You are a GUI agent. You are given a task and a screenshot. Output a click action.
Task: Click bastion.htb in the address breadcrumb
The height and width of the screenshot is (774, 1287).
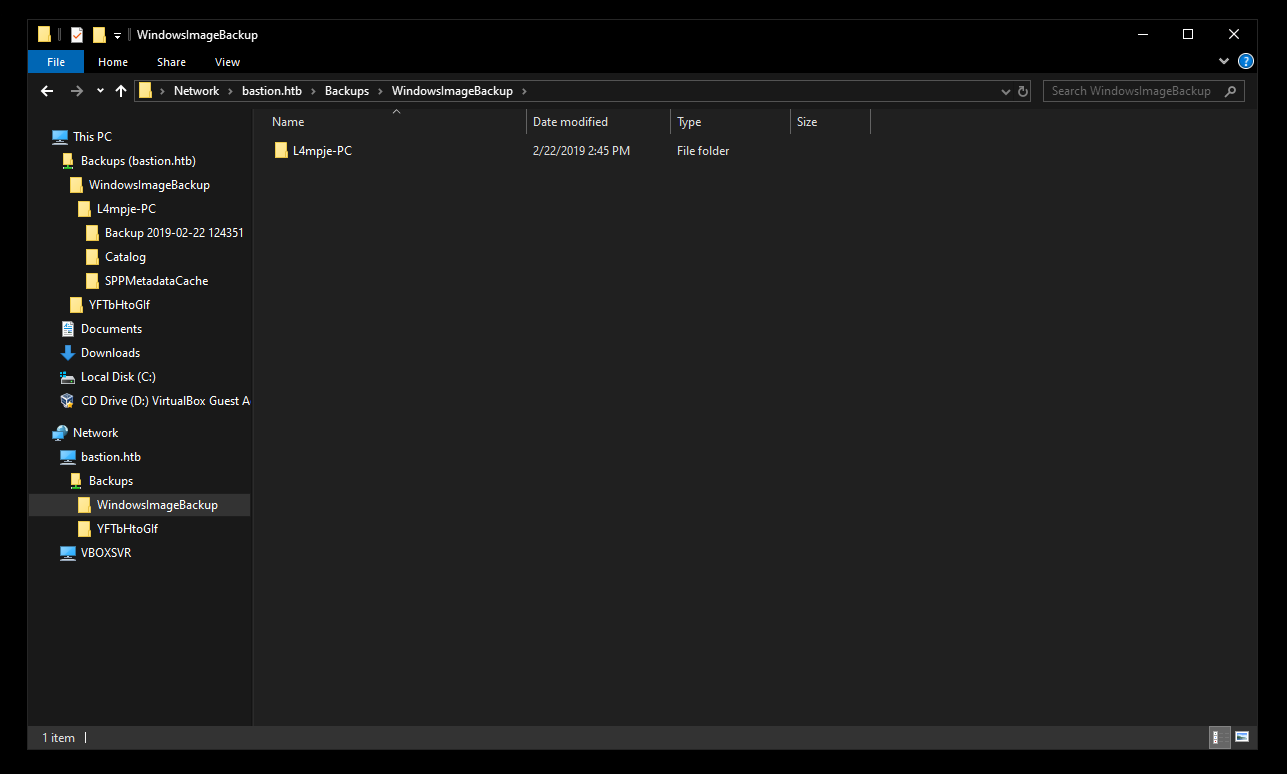271,91
